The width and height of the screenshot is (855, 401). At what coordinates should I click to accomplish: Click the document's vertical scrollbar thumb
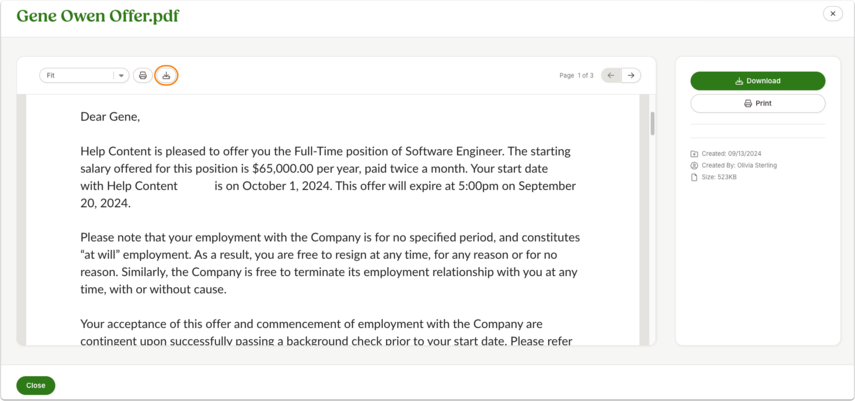[652, 123]
